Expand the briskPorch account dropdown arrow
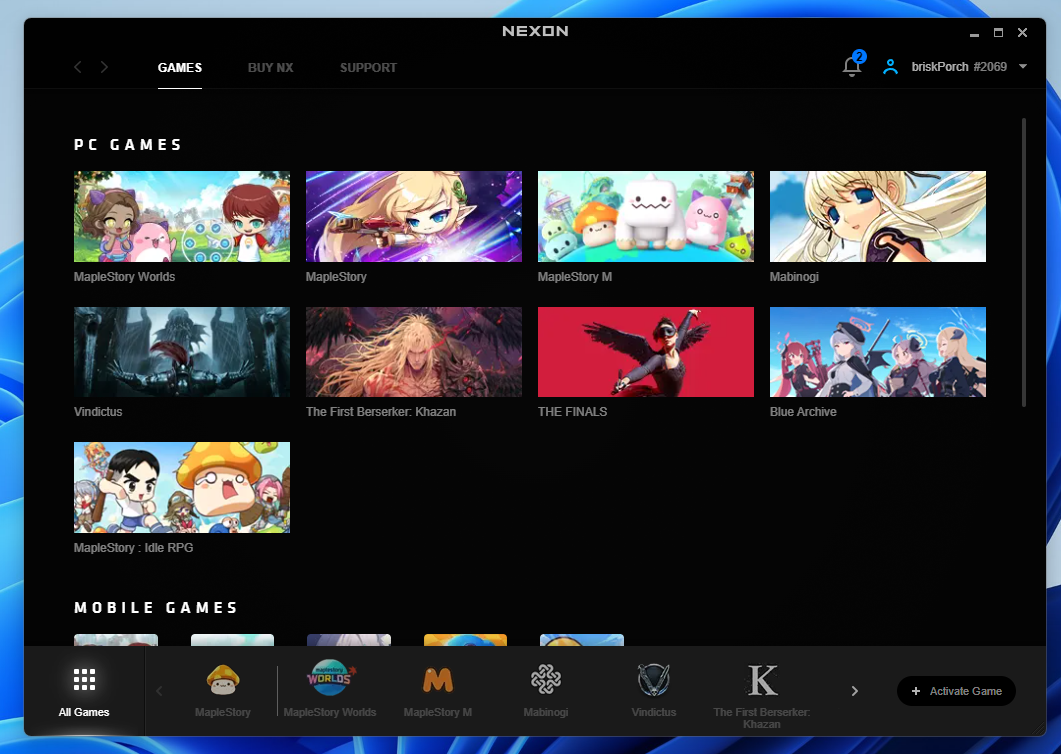 point(1023,66)
